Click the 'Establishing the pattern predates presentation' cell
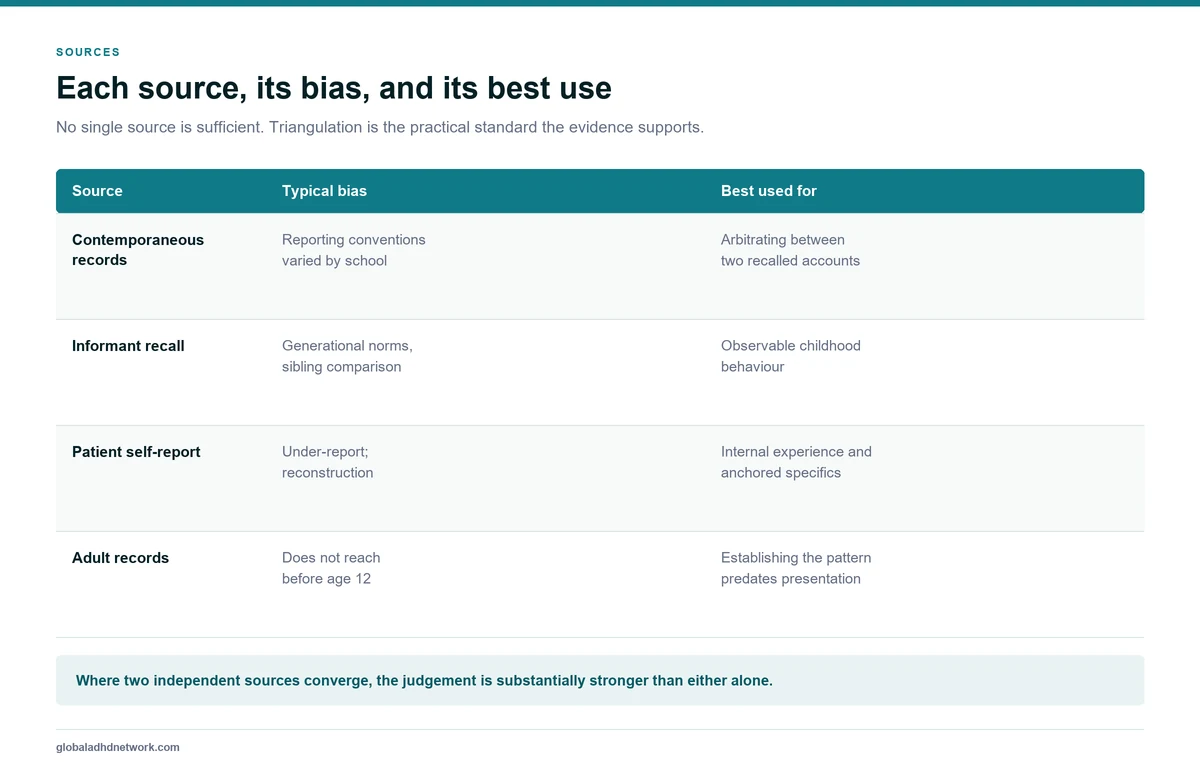The image size is (1200, 781). point(796,568)
